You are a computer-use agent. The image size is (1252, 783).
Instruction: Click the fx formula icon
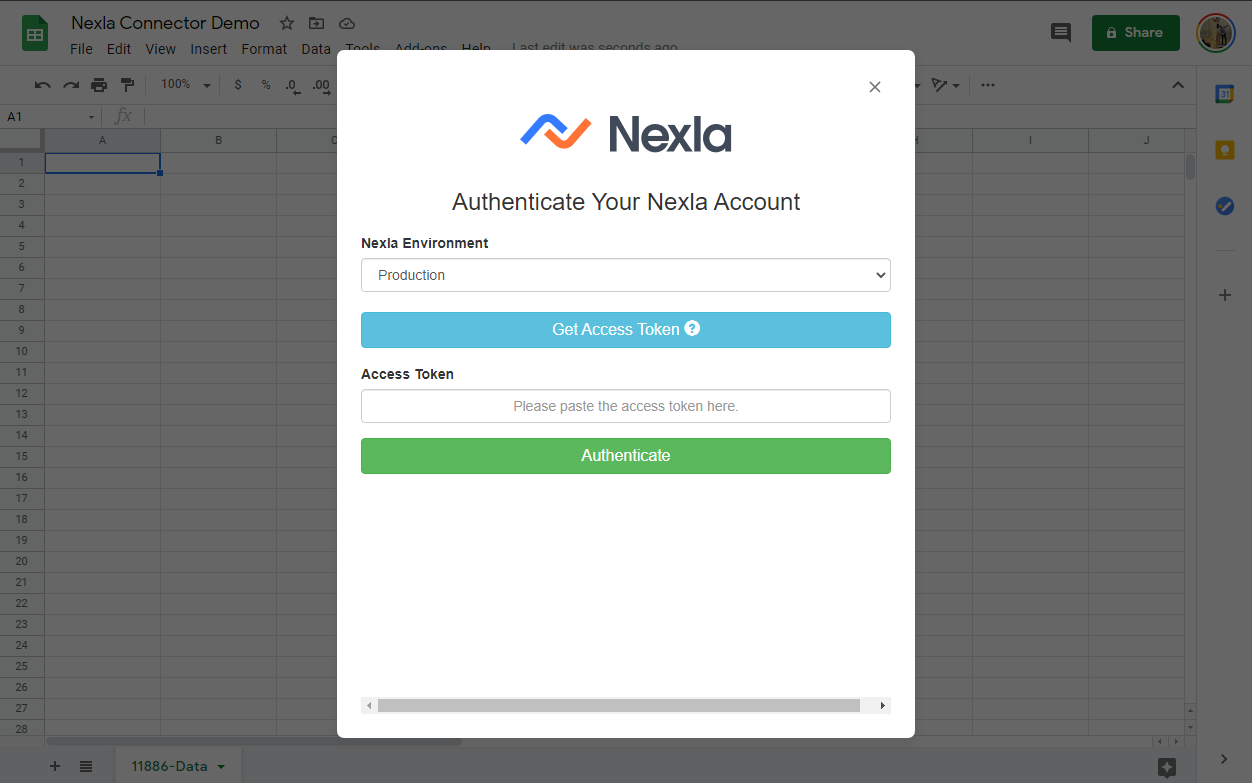123,117
